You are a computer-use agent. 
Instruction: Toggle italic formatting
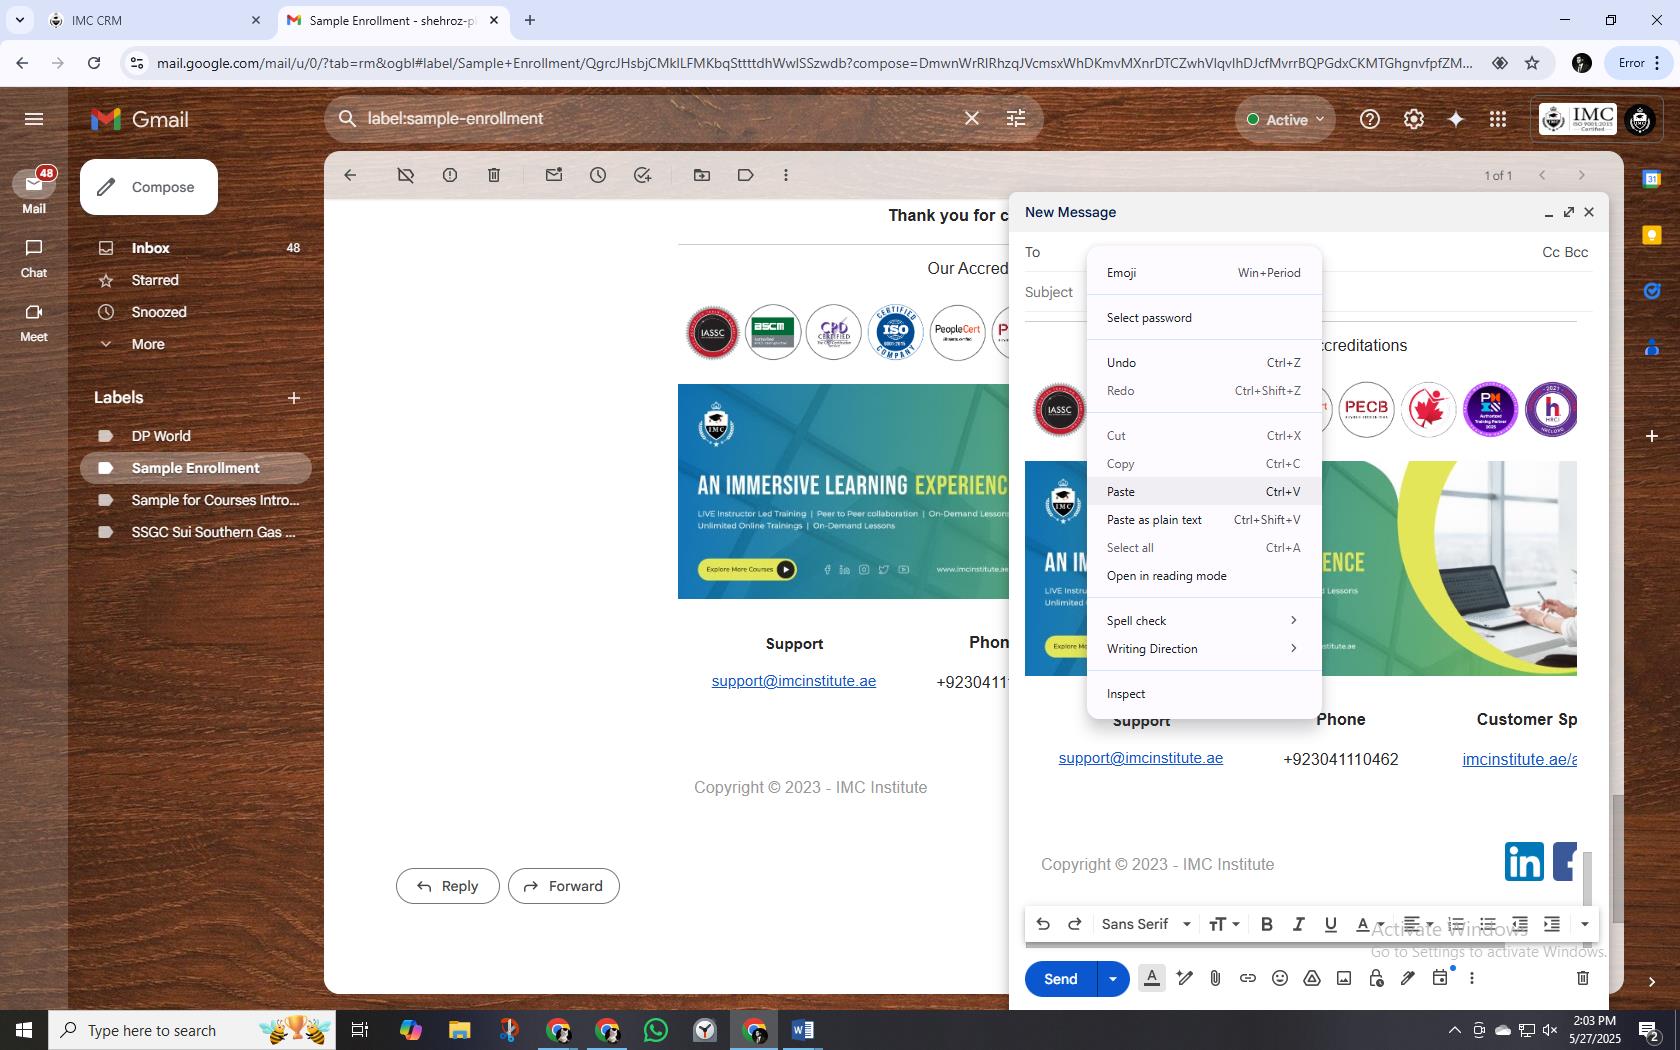[x=1298, y=924]
